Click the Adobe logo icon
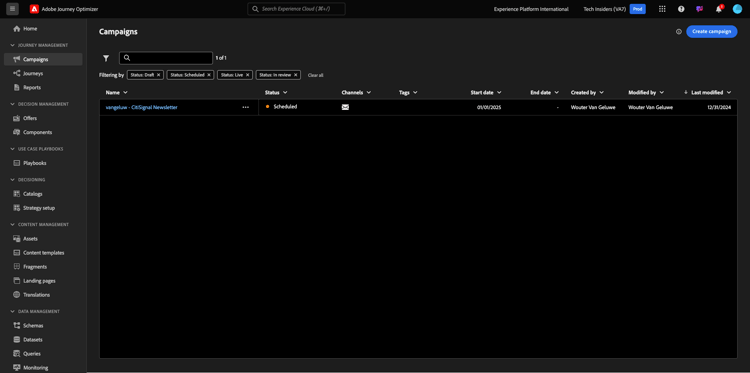 (x=34, y=9)
